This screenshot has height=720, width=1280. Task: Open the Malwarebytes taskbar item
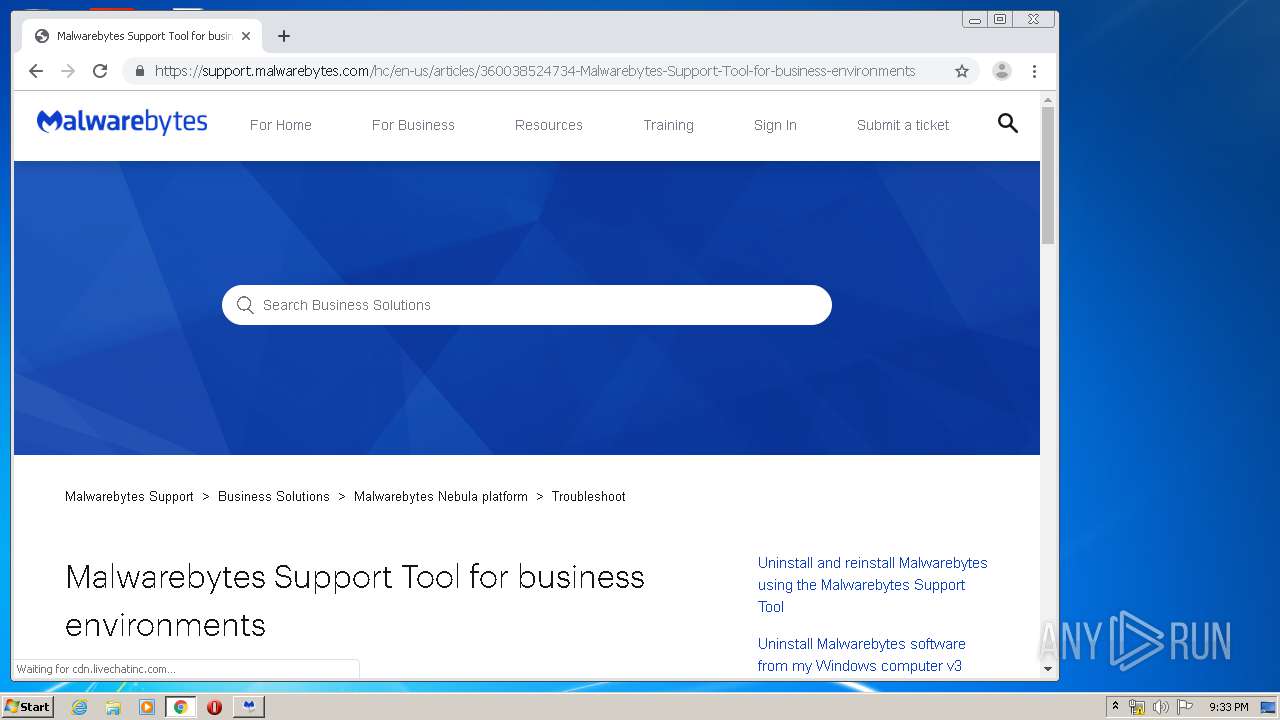(x=249, y=707)
